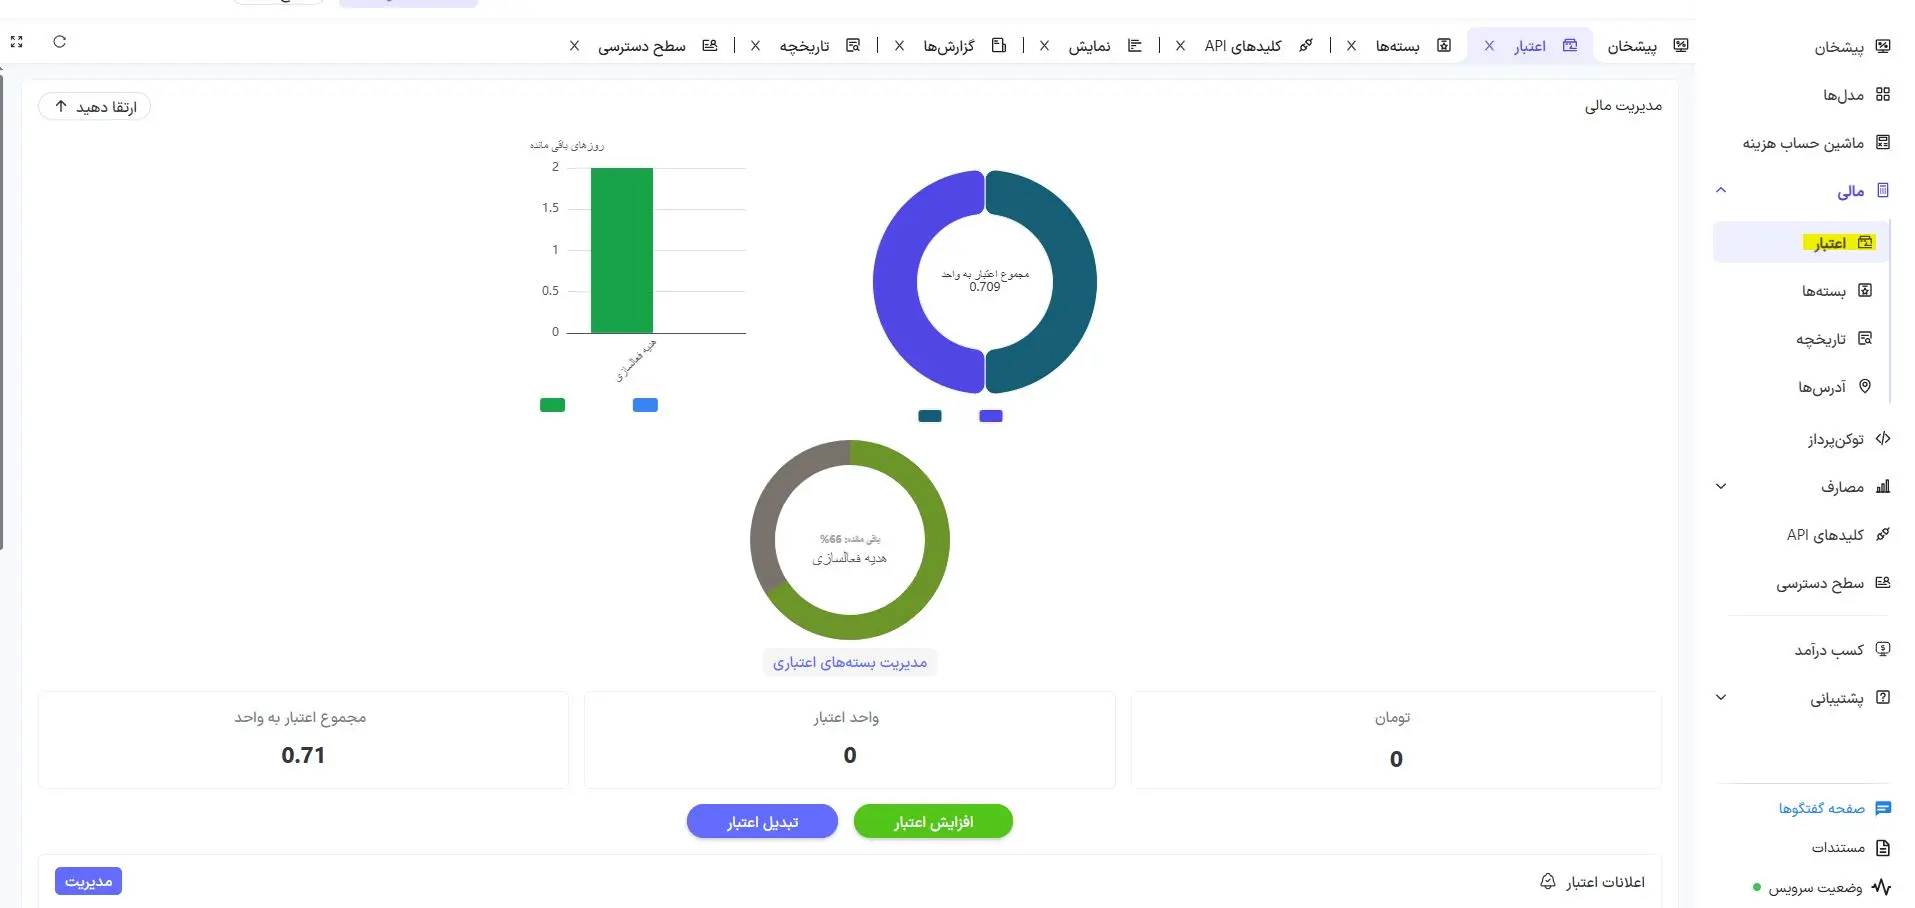Open آدرس‌ها location item in sidebar

point(1834,387)
